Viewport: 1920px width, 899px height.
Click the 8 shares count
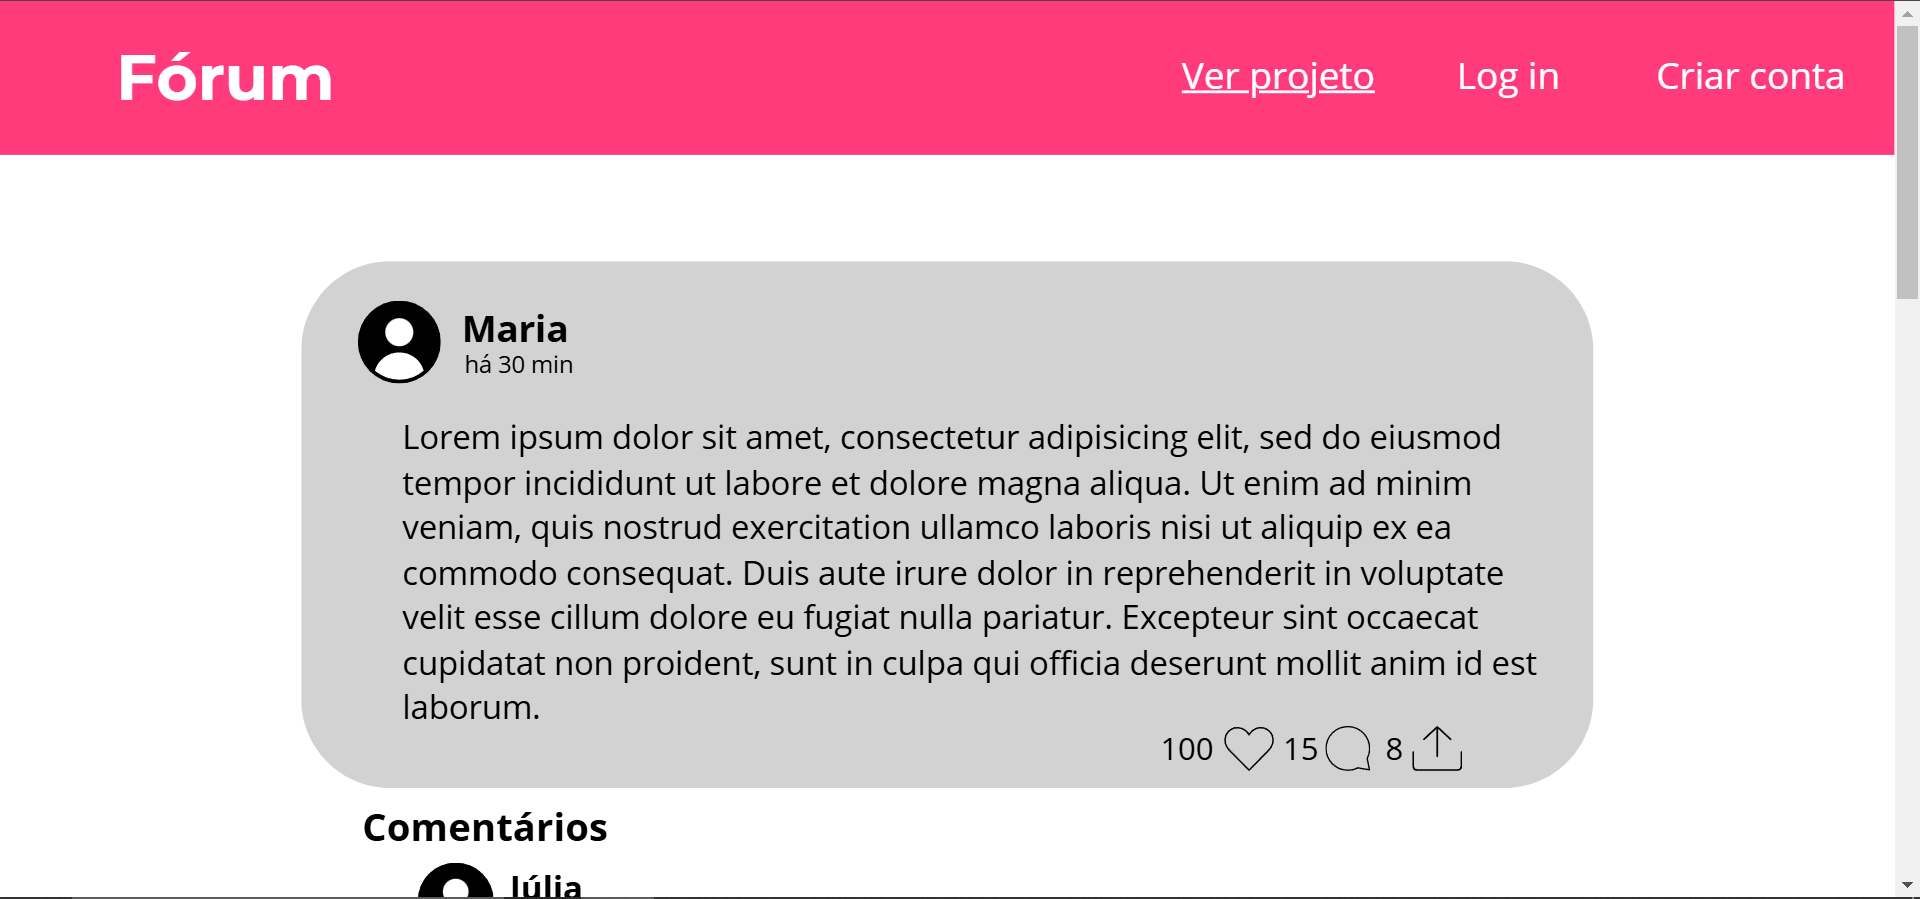tap(1394, 749)
